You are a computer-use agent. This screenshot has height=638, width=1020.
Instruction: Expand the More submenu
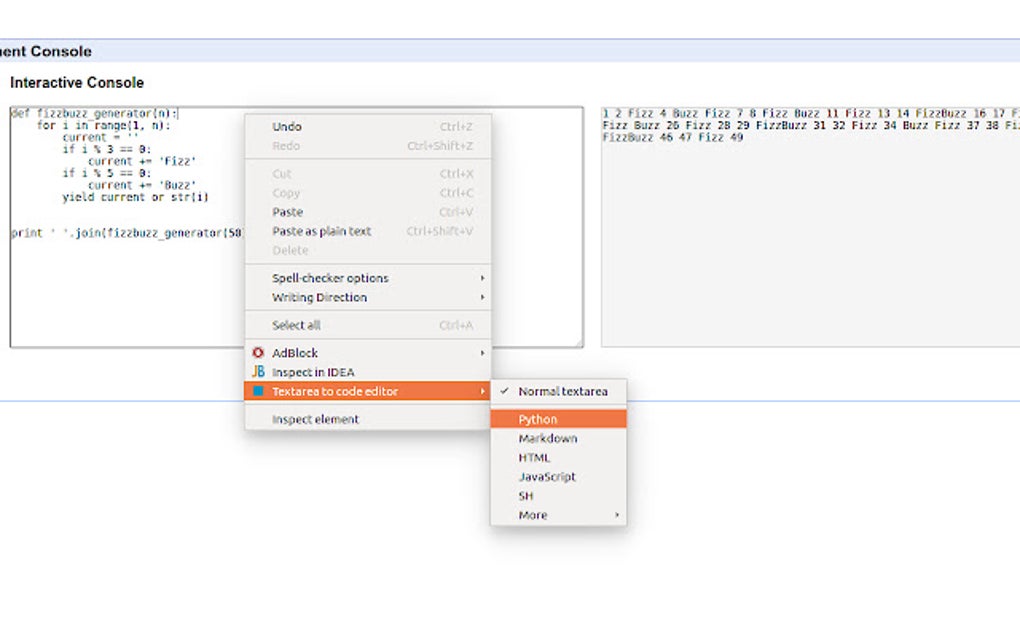[x=532, y=515]
